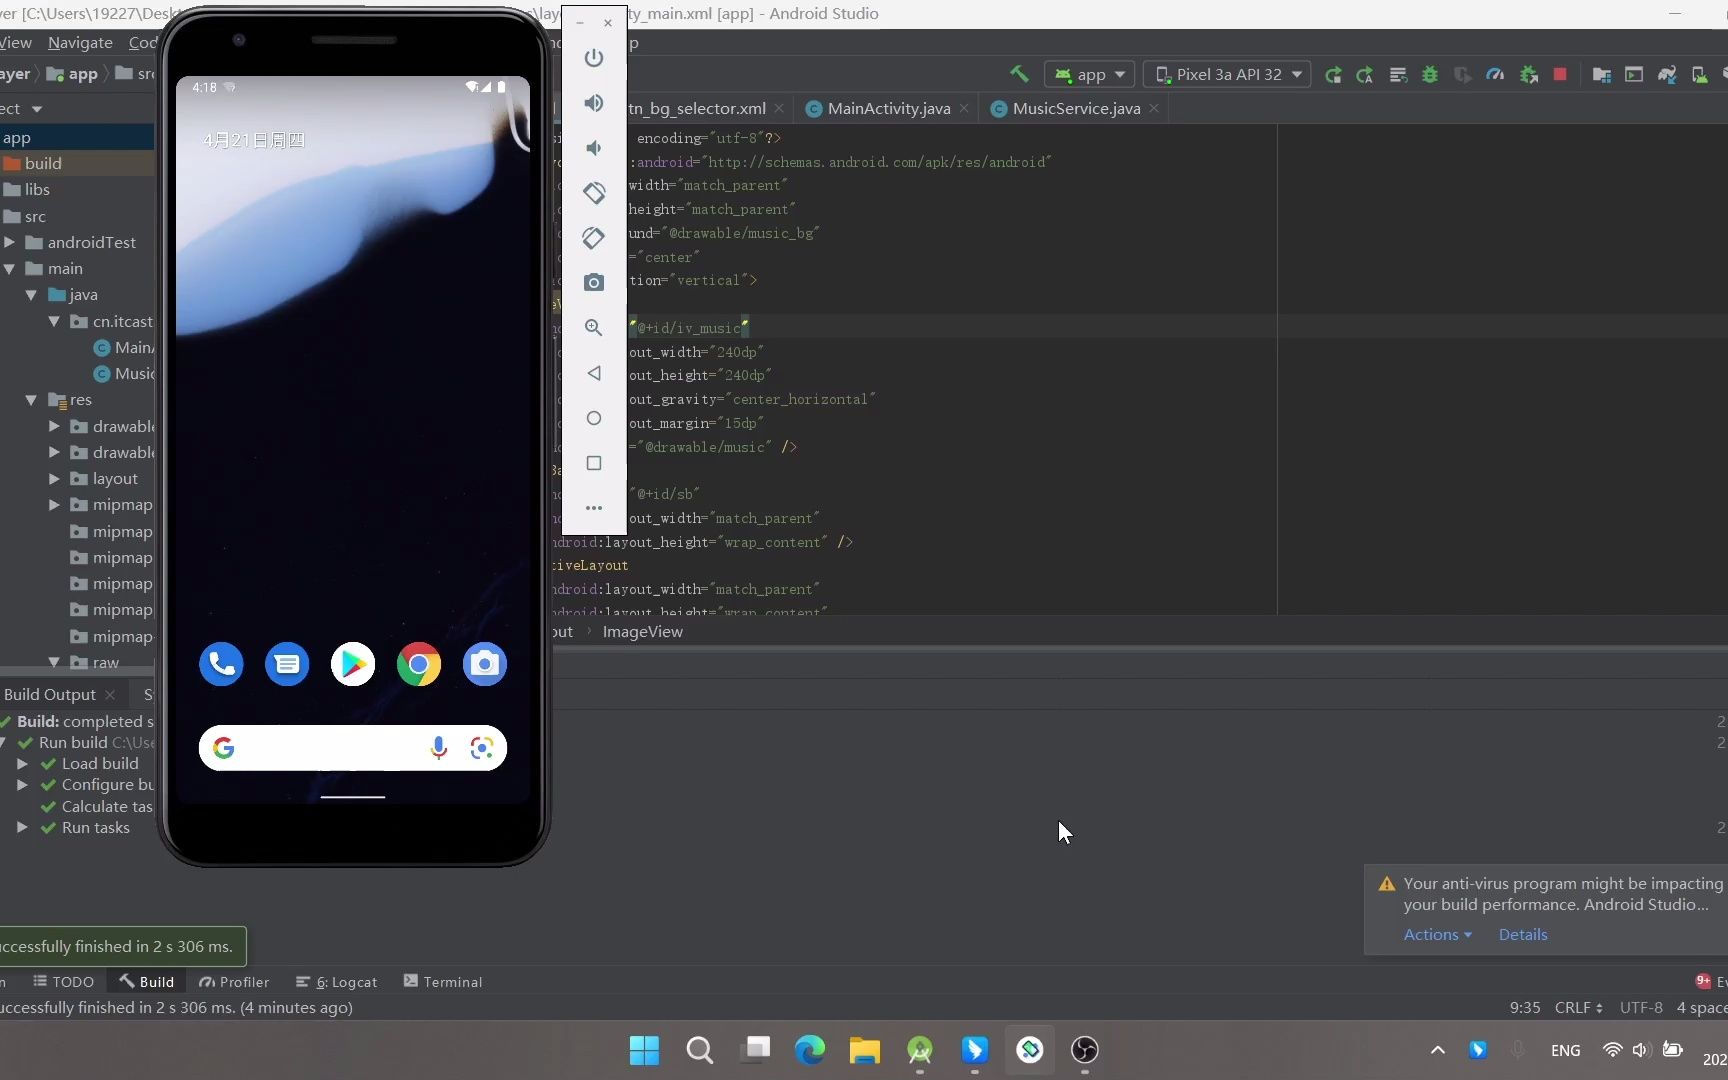Profile the app using the gauge icon

click(x=1495, y=74)
